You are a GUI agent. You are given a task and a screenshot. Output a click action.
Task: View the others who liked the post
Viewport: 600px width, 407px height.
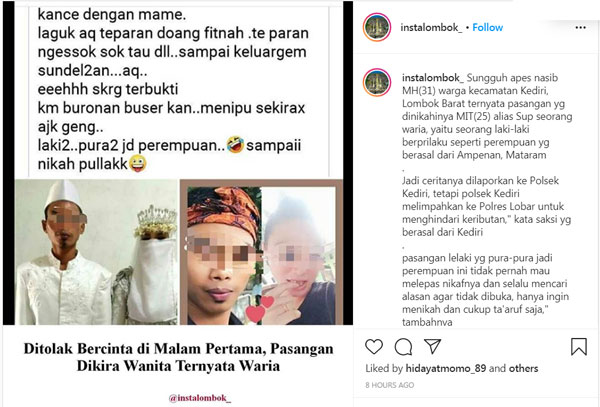(523, 368)
